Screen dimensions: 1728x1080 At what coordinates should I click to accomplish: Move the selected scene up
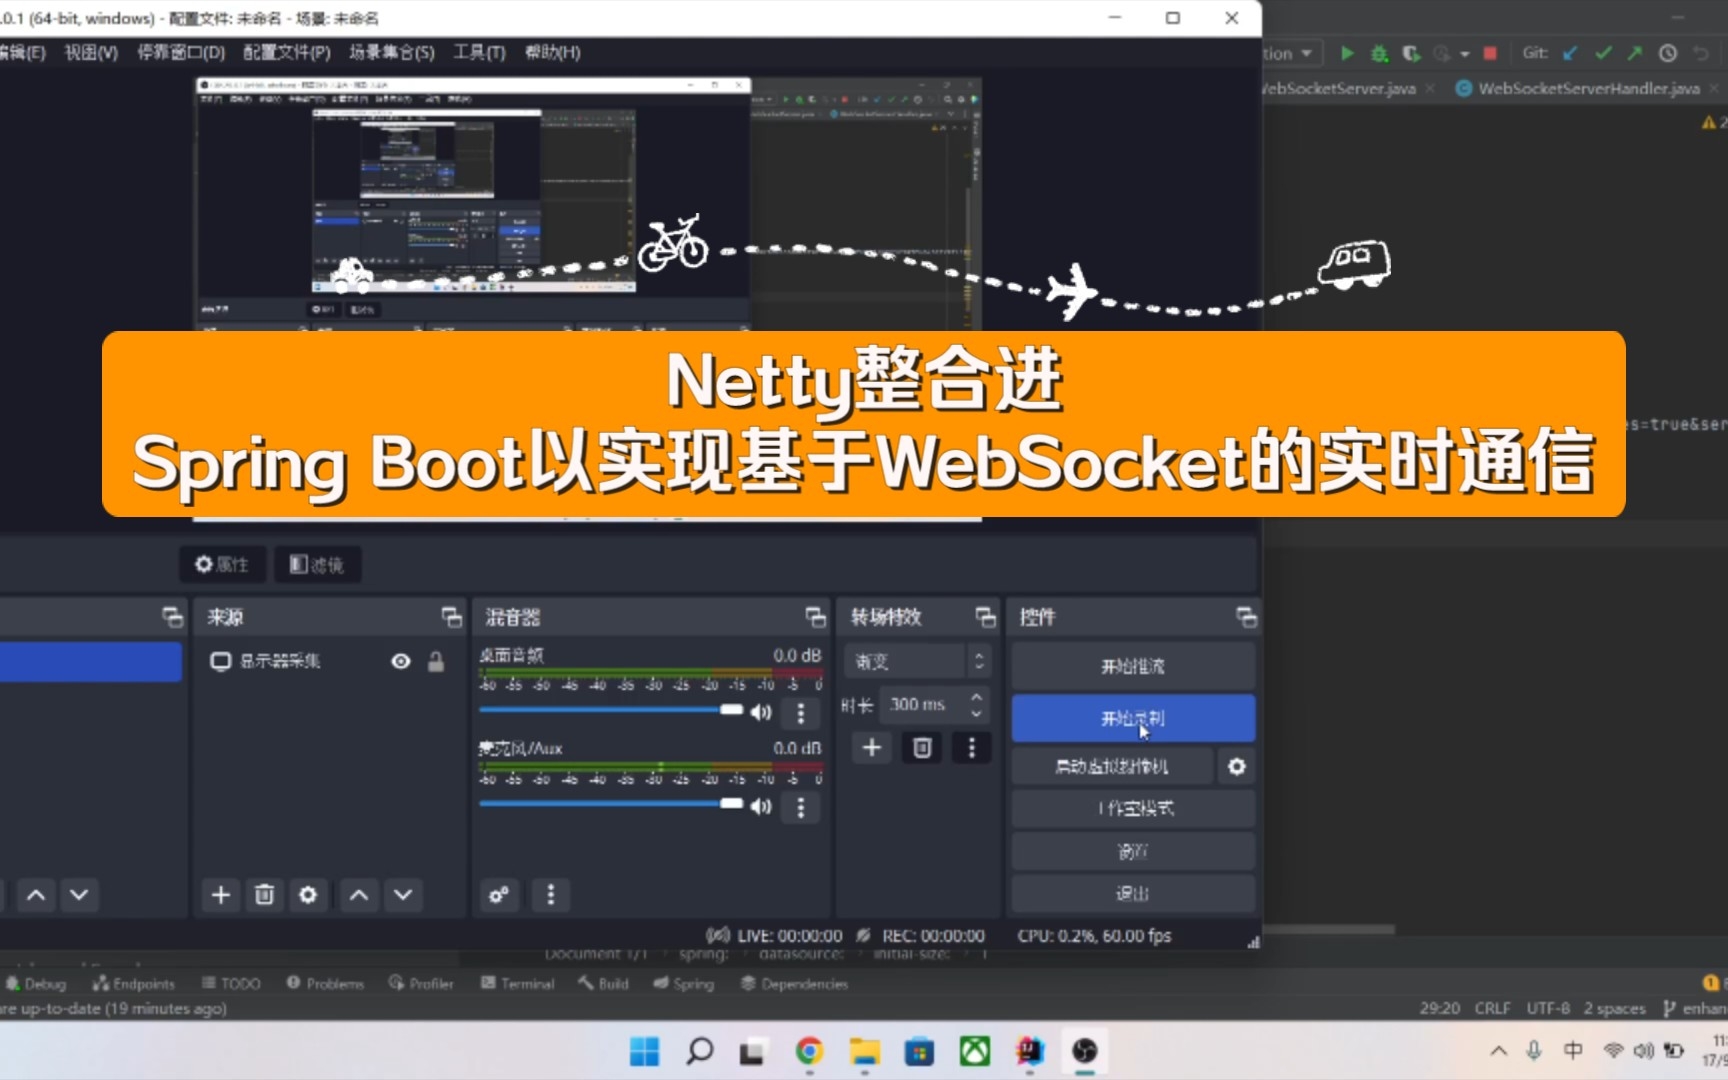click(x=36, y=895)
